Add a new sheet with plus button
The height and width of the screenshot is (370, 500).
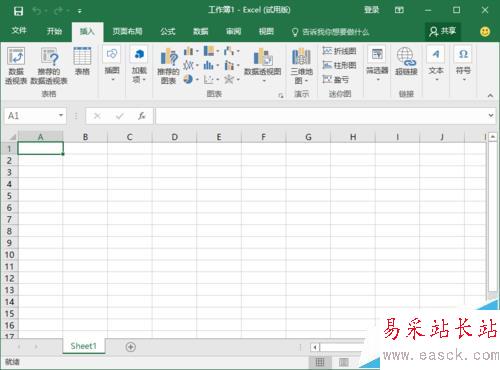(131, 347)
